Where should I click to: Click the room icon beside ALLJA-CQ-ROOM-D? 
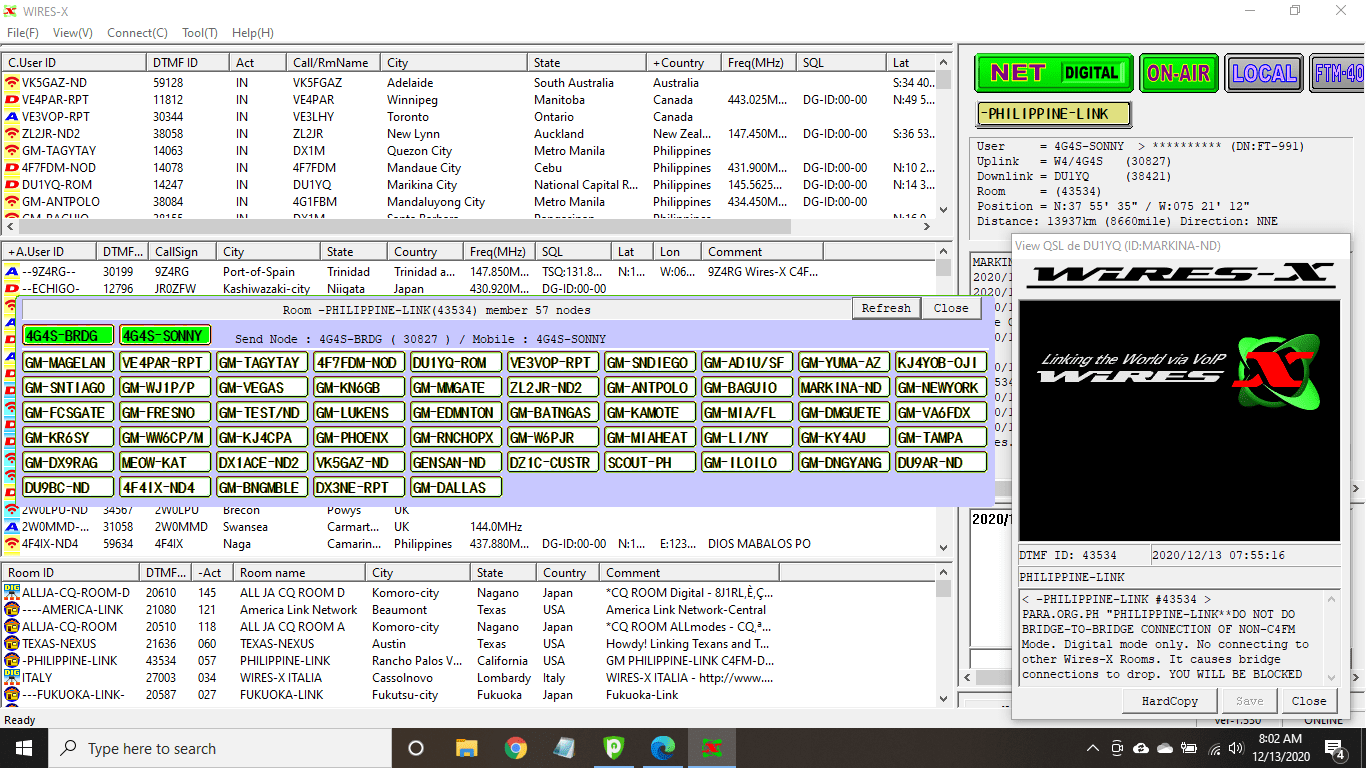tap(12, 593)
